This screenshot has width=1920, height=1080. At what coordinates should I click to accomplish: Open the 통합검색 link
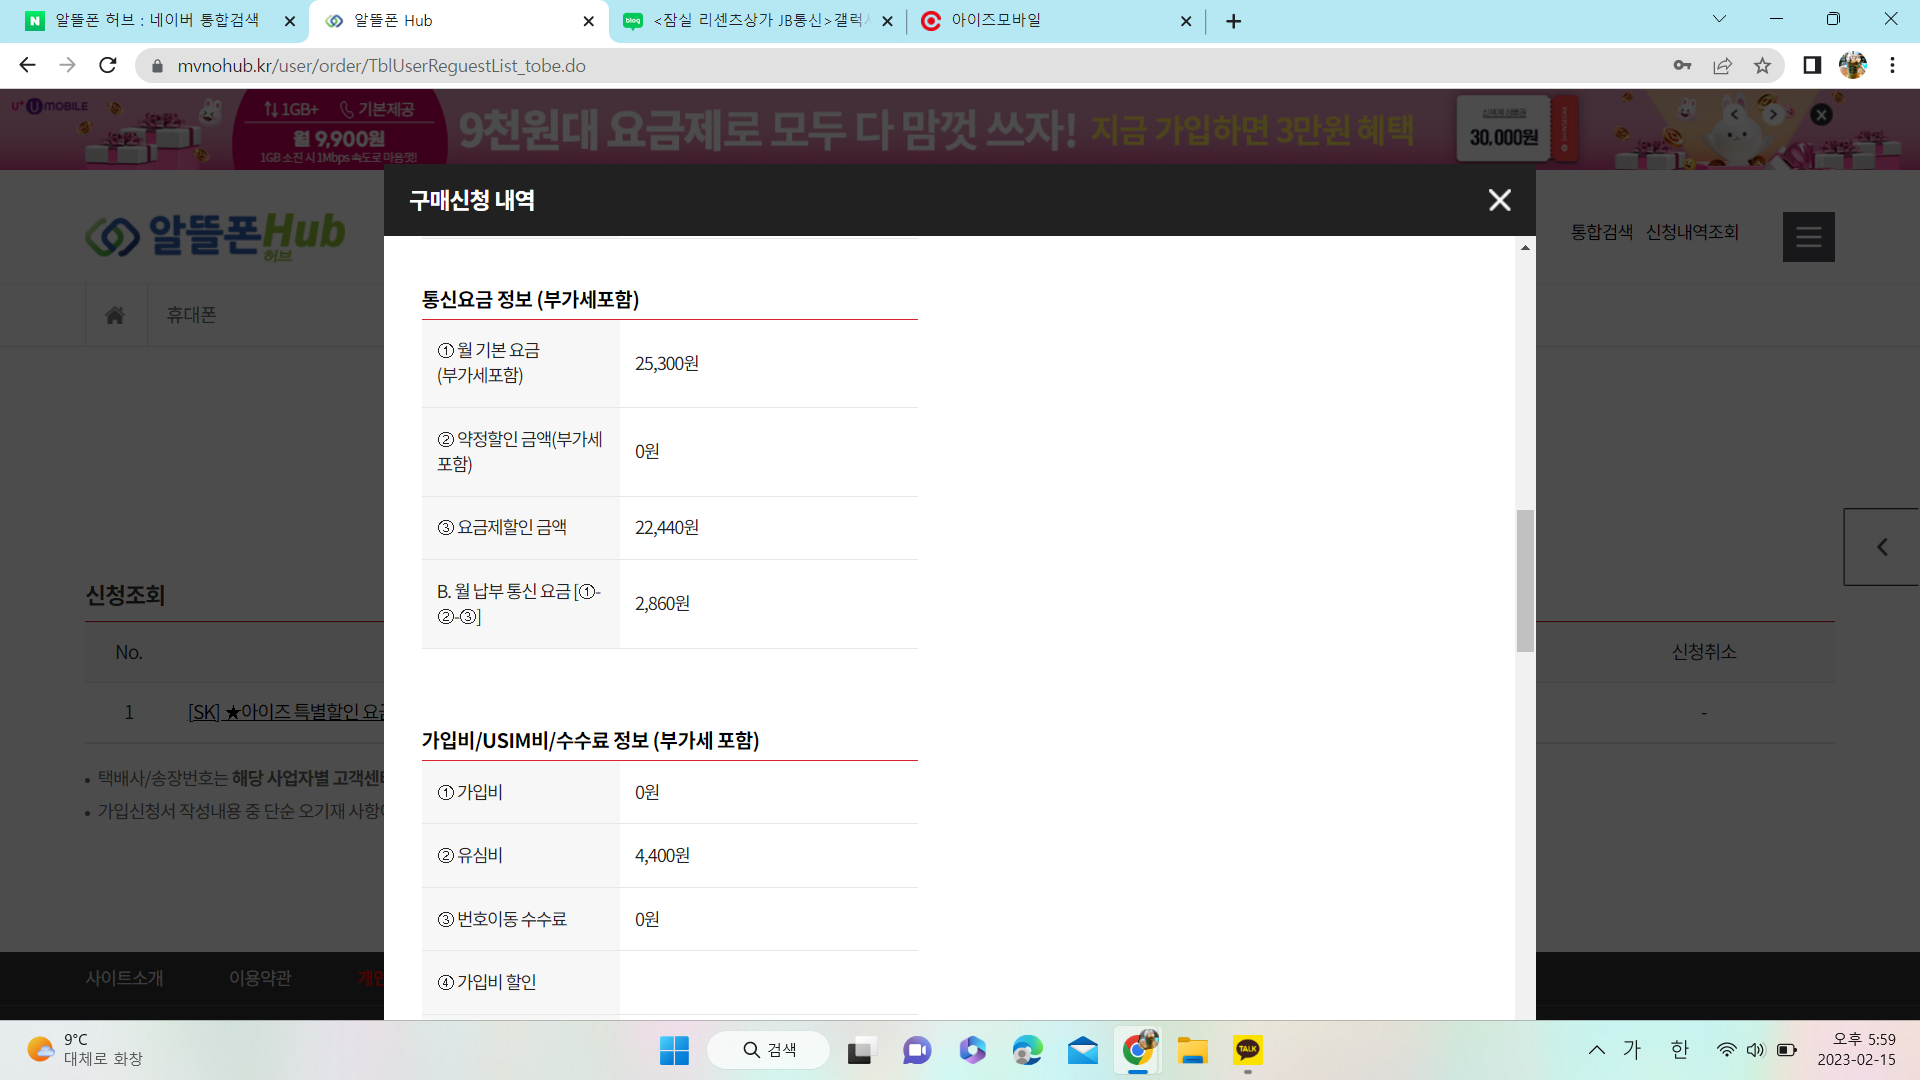(1601, 232)
